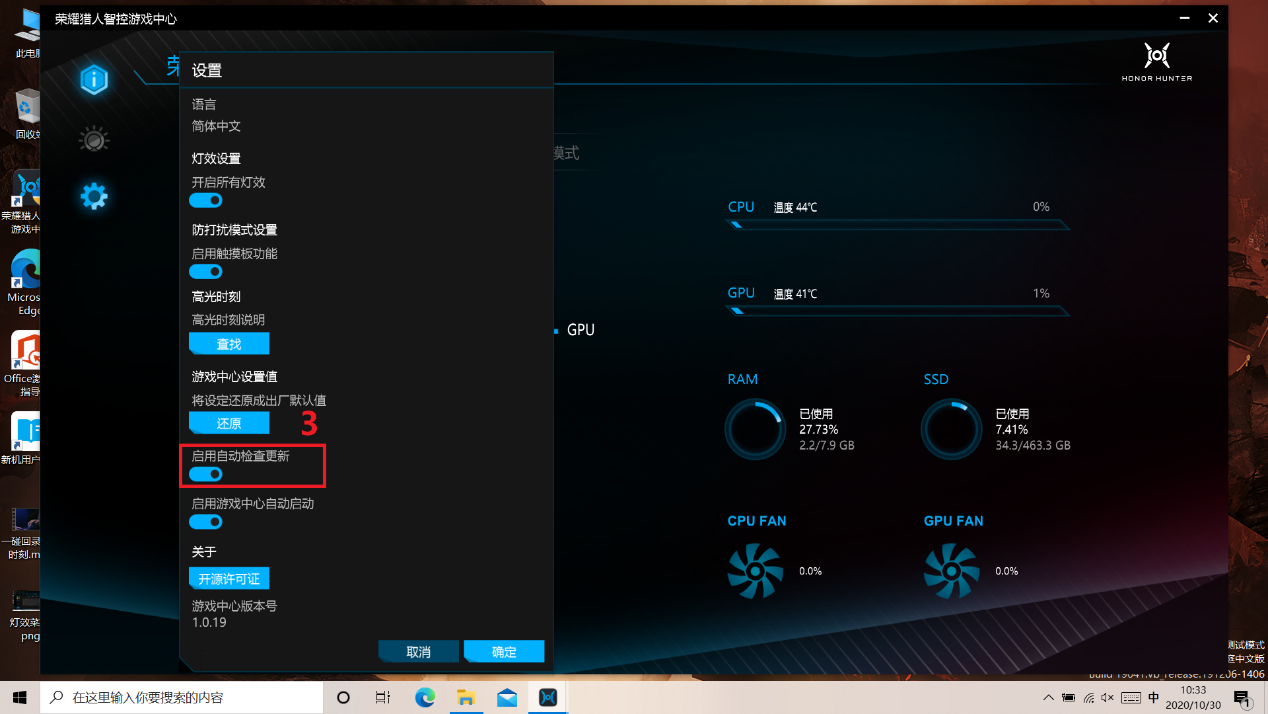Click 还原 to restore factory defaults
The width and height of the screenshot is (1268, 714).
click(229, 423)
